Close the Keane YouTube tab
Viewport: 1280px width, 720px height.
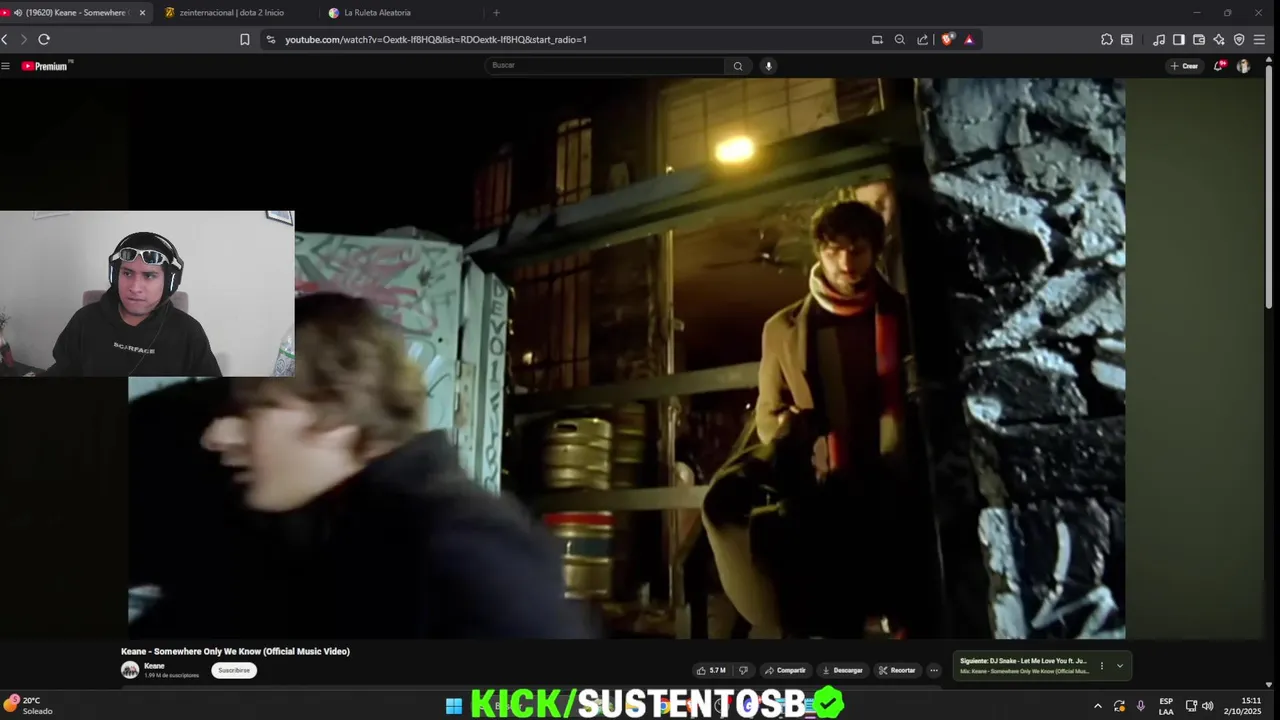click(x=142, y=13)
